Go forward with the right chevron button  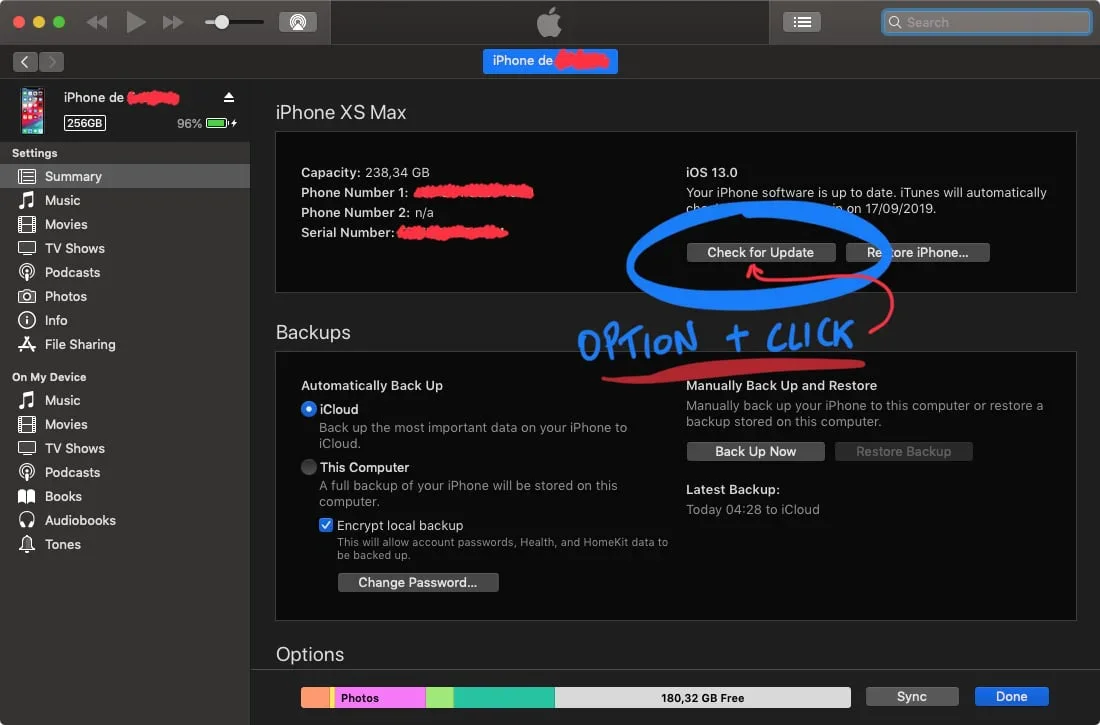pyautogui.click(x=51, y=62)
